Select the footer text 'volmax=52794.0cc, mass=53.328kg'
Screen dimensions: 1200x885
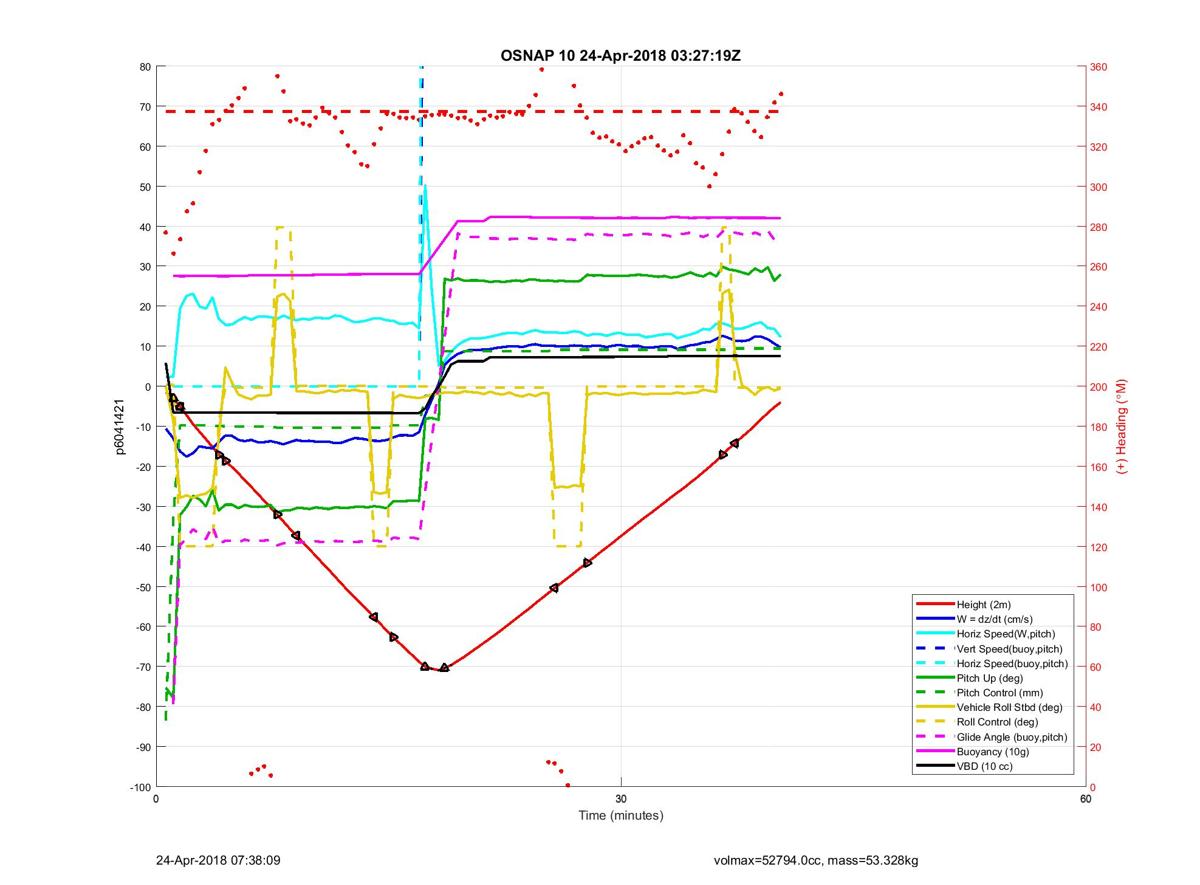pyautogui.click(x=816, y=860)
